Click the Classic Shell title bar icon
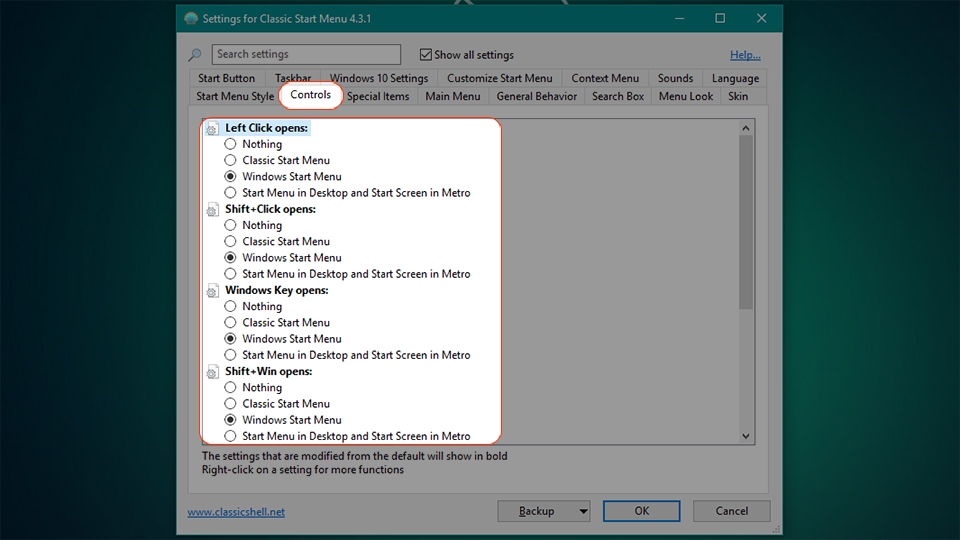 (x=191, y=18)
